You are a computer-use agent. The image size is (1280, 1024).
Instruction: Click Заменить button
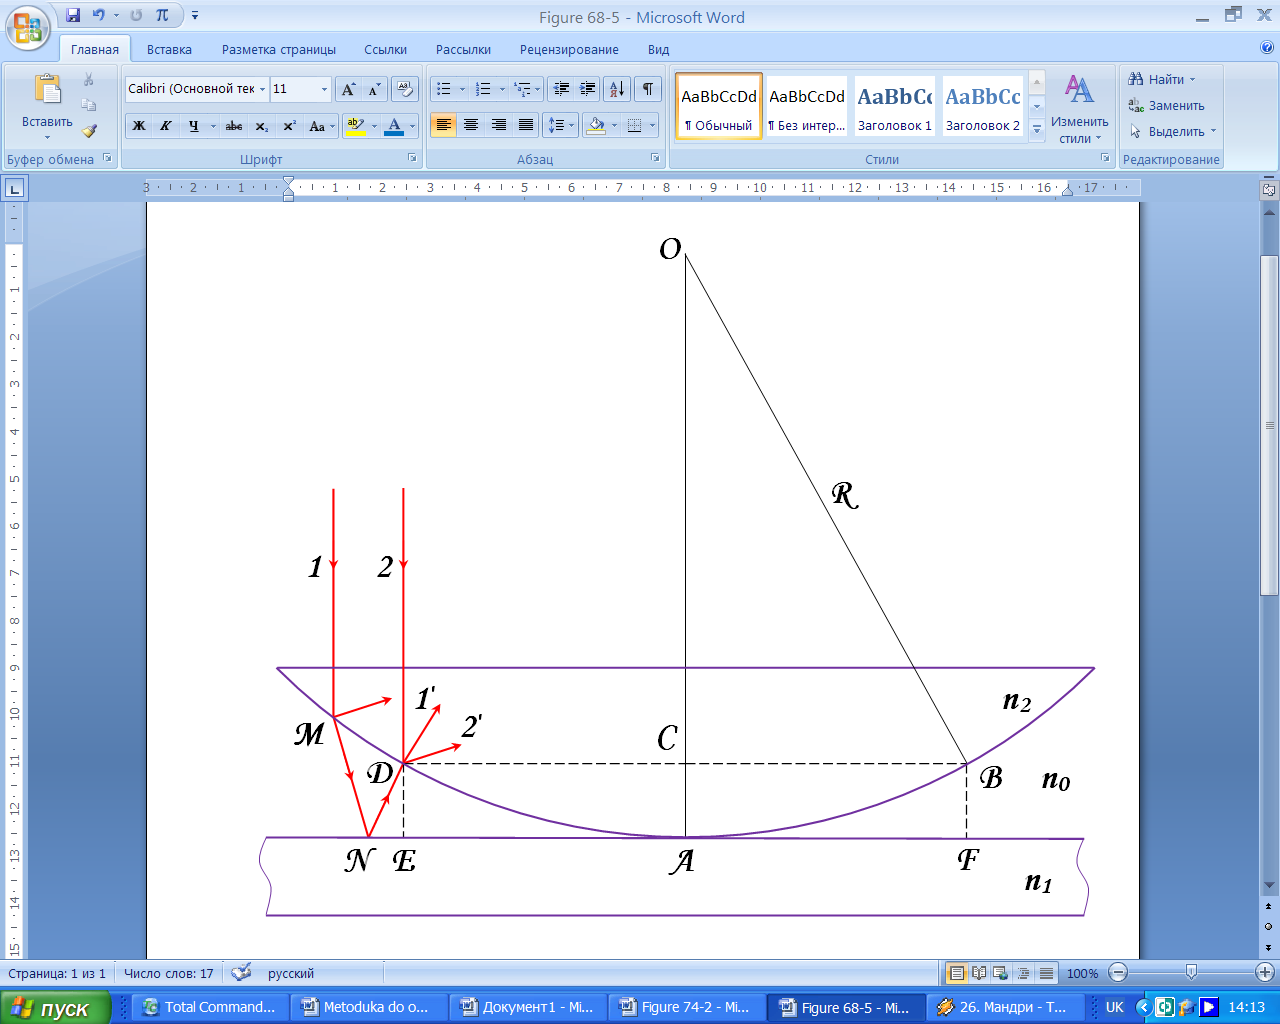pyautogui.click(x=1167, y=105)
